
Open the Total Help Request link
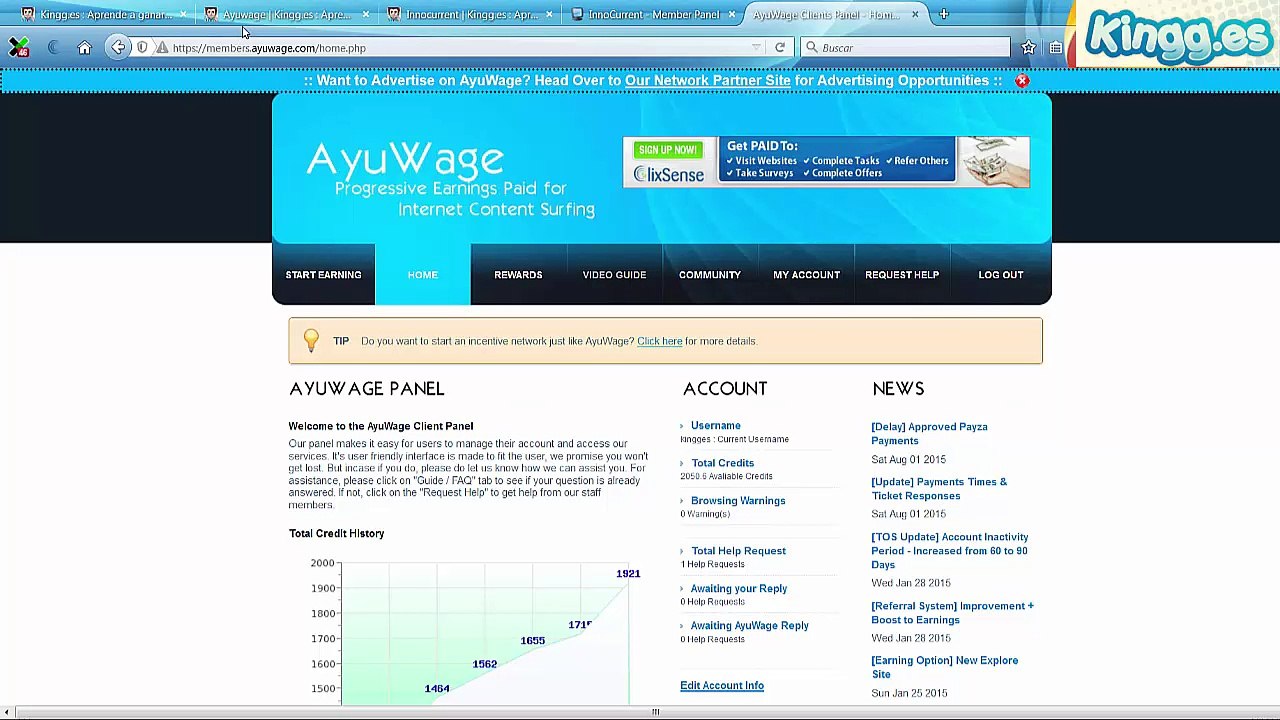click(x=738, y=551)
